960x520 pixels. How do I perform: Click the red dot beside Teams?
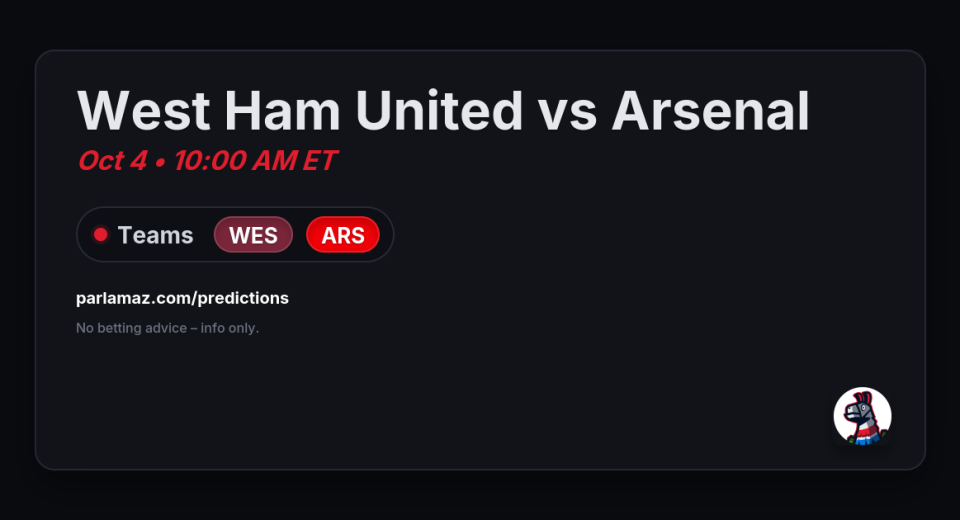click(x=100, y=235)
